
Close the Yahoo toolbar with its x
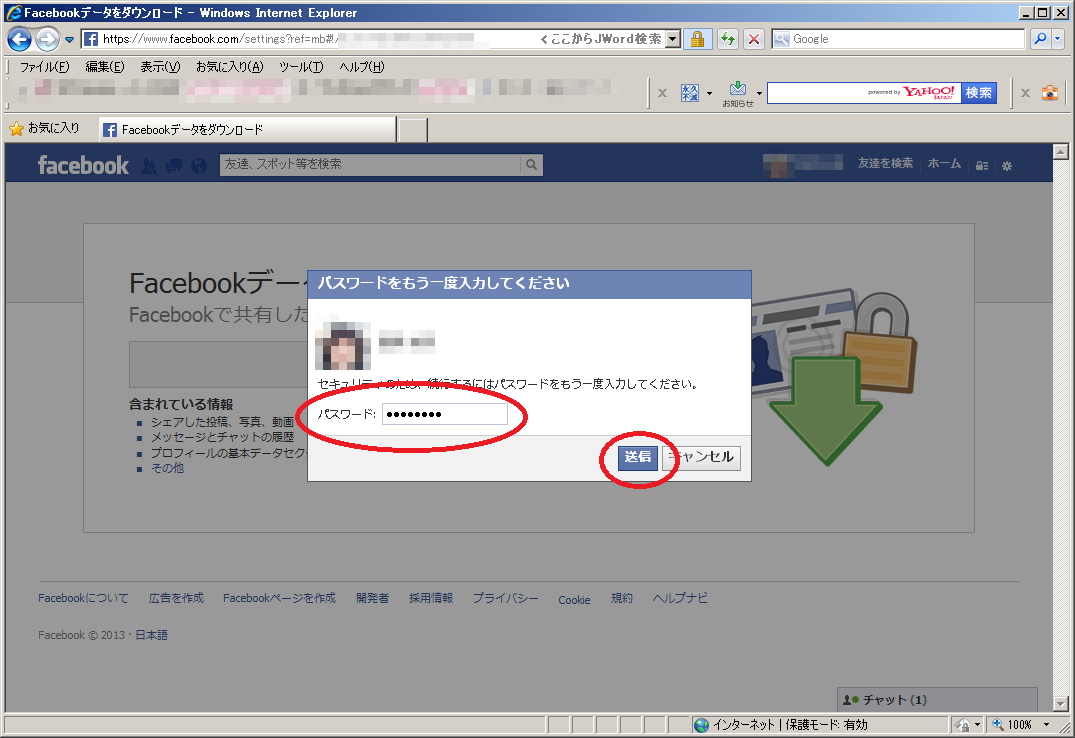pos(662,93)
